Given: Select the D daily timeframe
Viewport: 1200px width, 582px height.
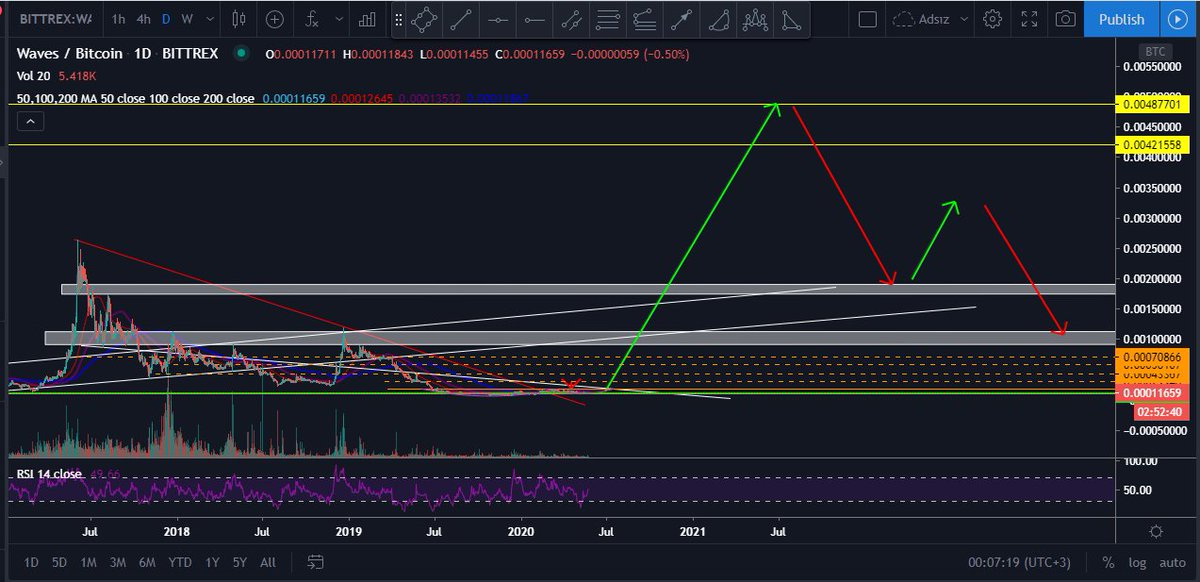Looking at the screenshot, I should pyautogui.click(x=167, y=19).
